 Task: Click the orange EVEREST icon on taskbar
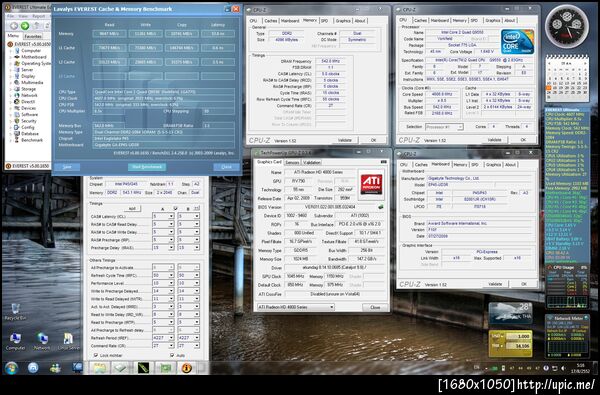pos(186,368)
